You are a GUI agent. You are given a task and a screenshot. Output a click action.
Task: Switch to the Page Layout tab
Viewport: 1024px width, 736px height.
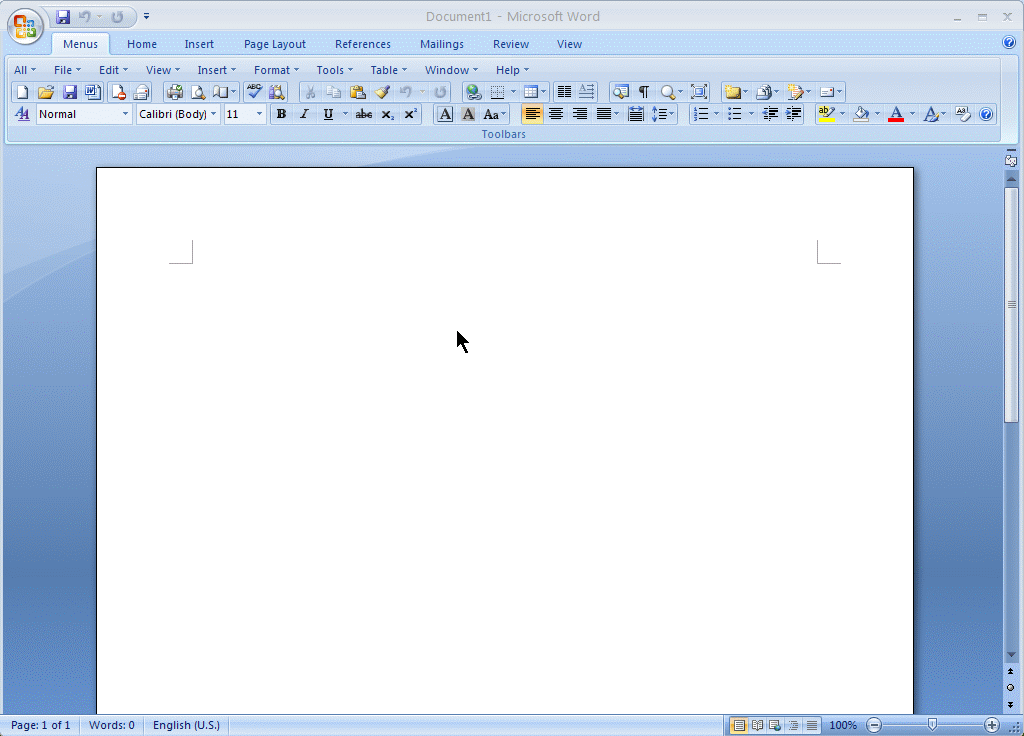click(x=274, y=44)
